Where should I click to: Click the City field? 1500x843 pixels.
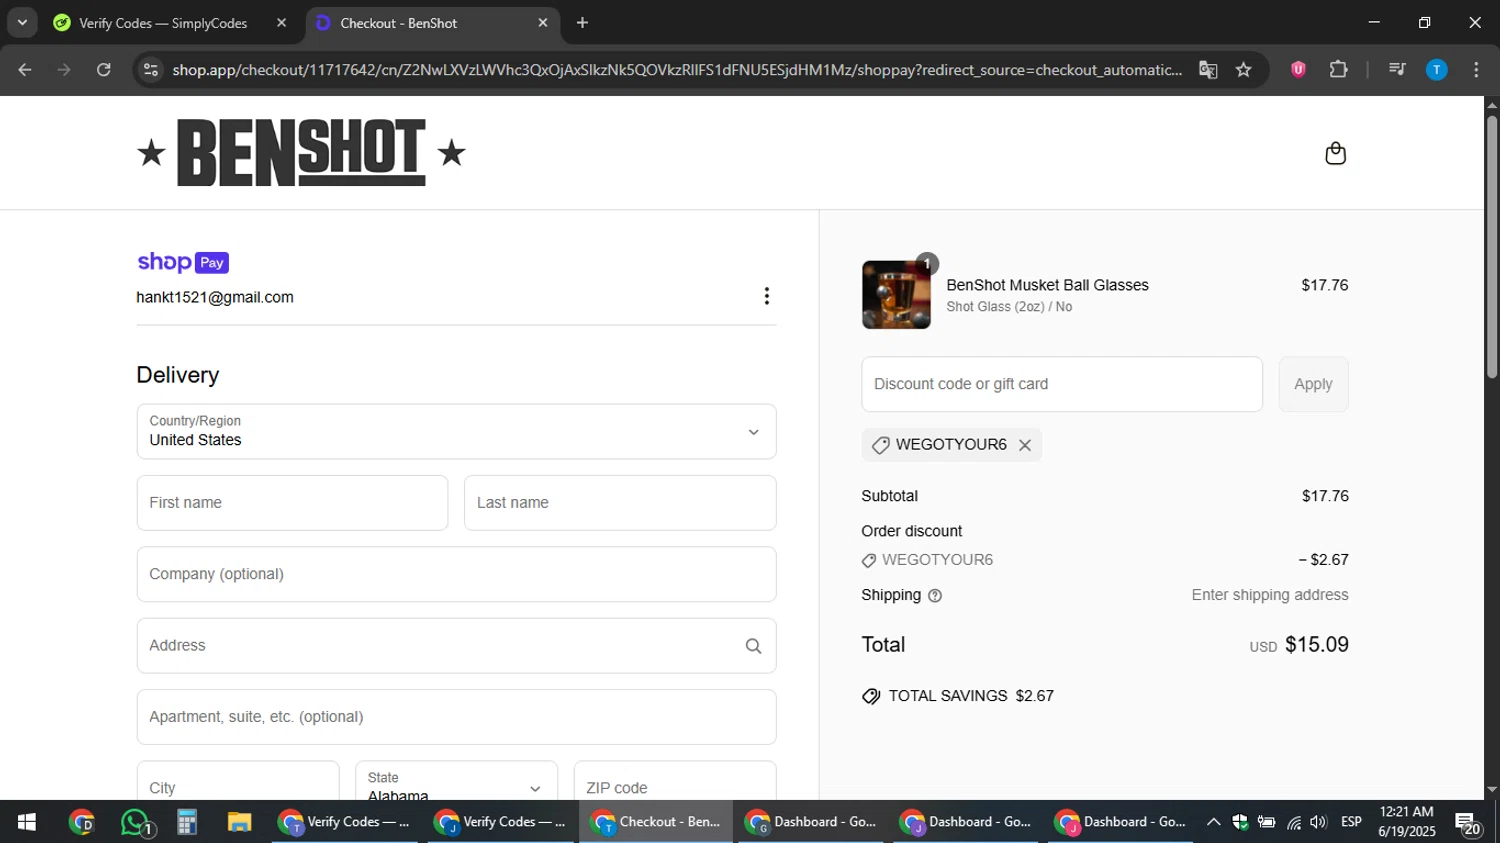pyautogui.click(x=238, y=782)
